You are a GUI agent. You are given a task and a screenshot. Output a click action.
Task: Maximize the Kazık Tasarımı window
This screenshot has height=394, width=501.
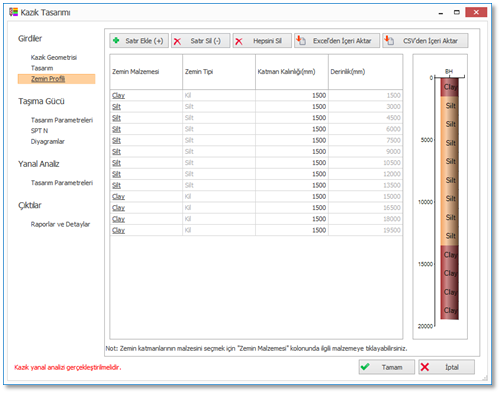(x=457, y=12)
